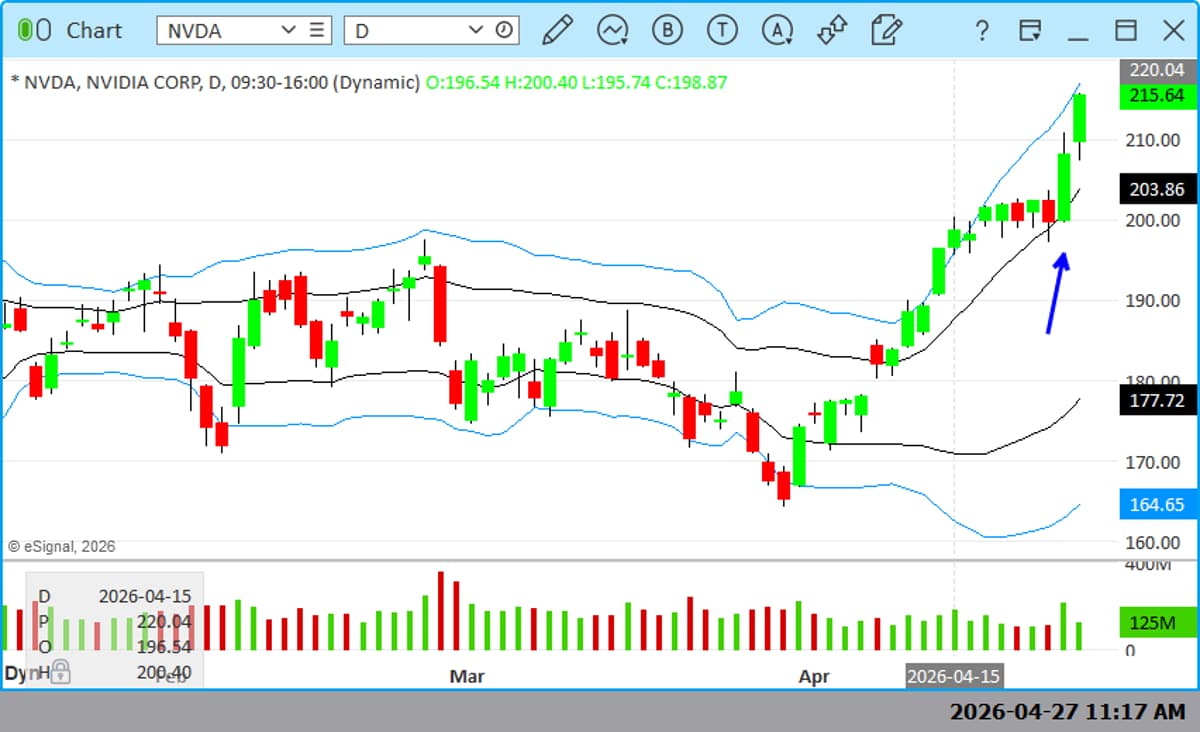Maximize the Chart window

coord(1126,30)
